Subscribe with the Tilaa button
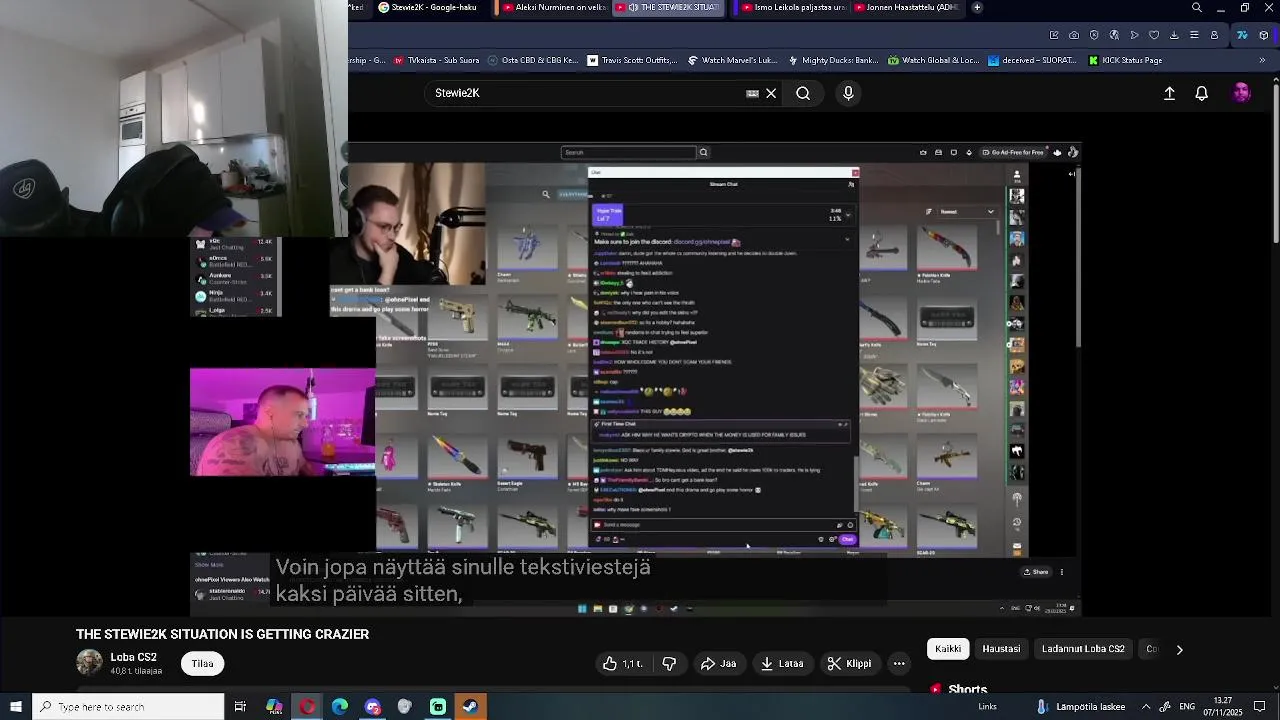This screenshot has height=720, width=1280. (202, 664)
